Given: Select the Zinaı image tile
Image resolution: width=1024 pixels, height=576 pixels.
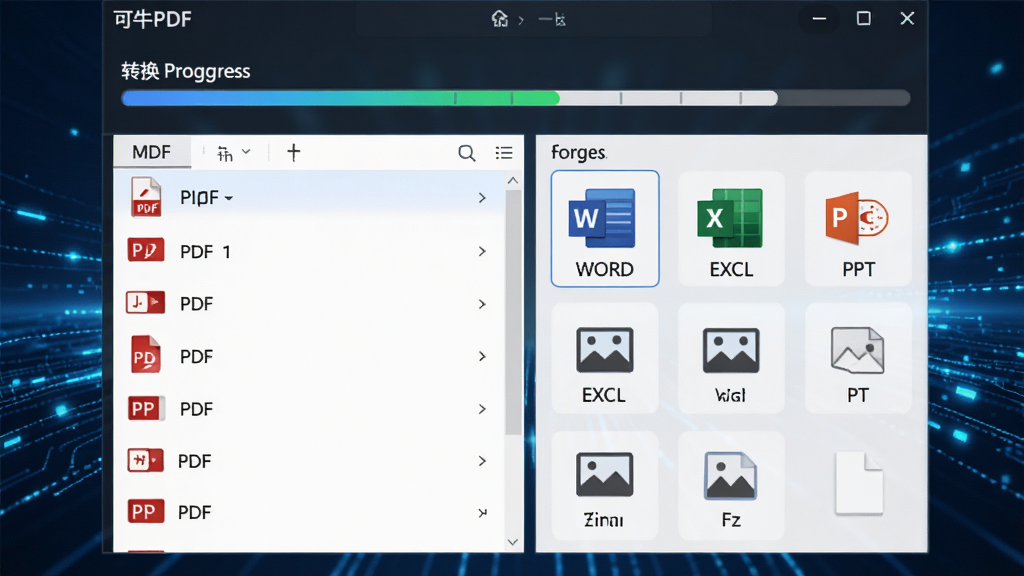Looking at the screenshot, I should coord(605,485).
